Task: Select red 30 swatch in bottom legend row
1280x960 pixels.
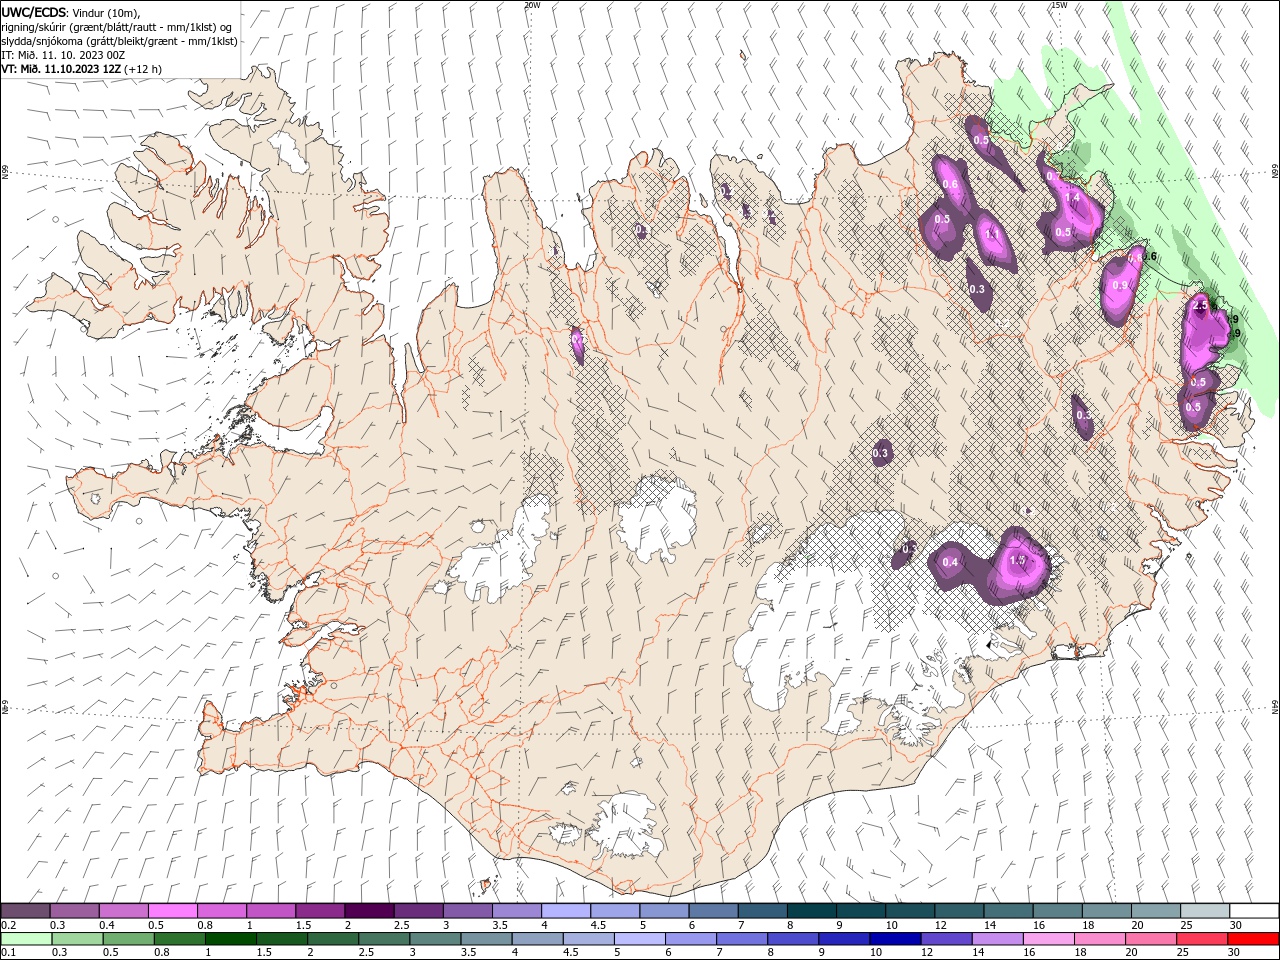Action: [x=1254, y=938]
